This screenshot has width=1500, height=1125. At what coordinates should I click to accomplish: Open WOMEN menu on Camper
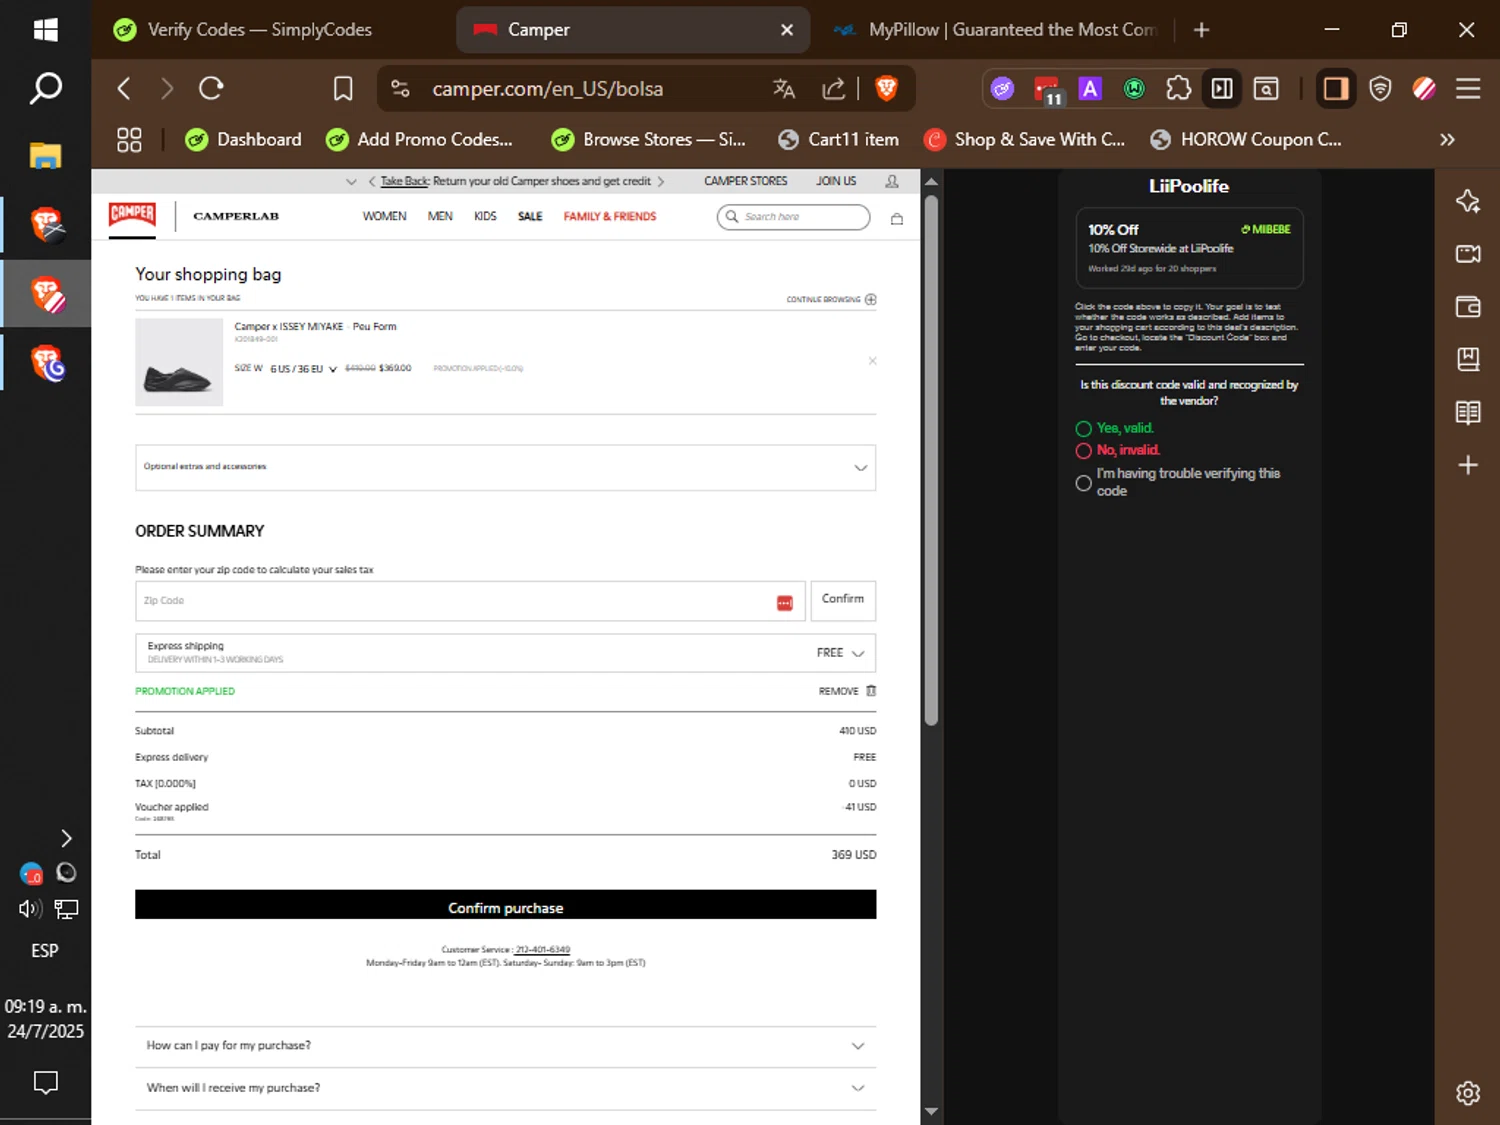click(x=384, y=216)
